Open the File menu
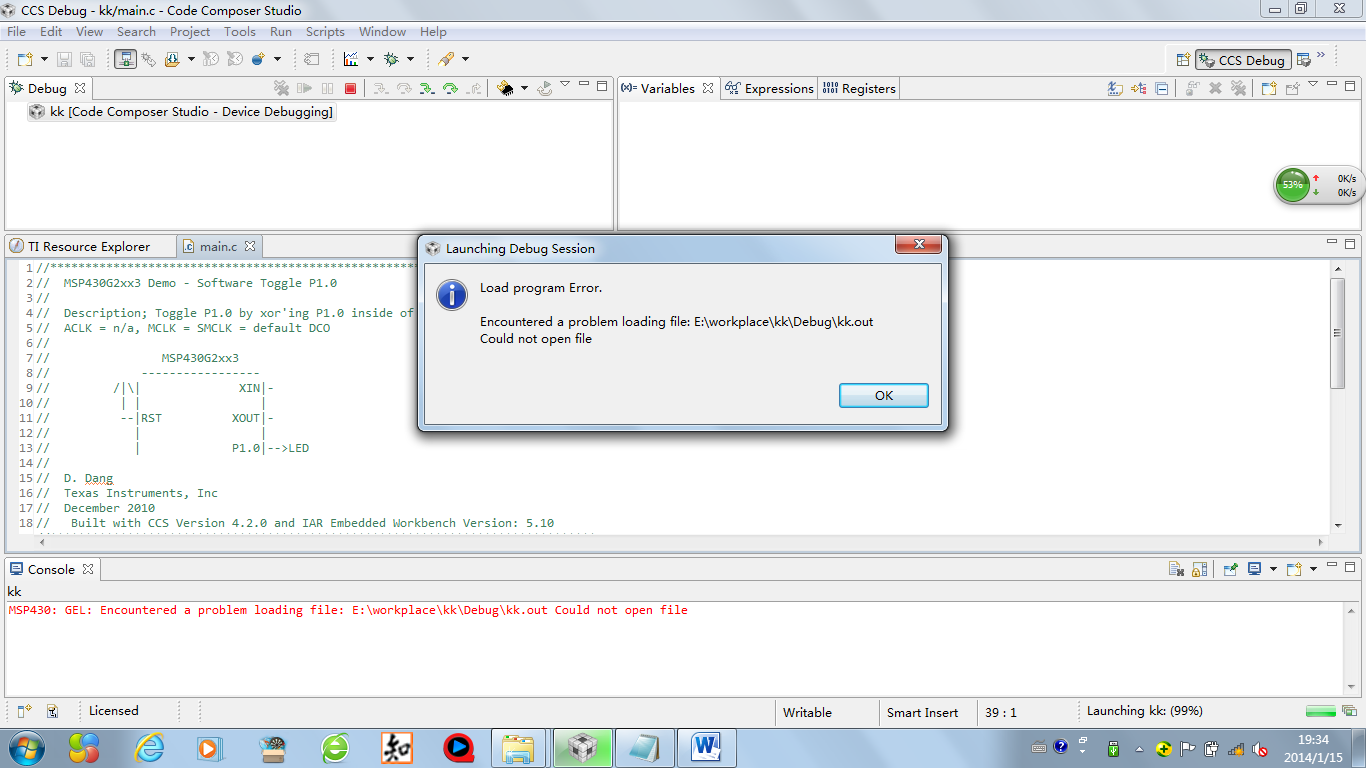1366x768 pixels. pos(16,32)
